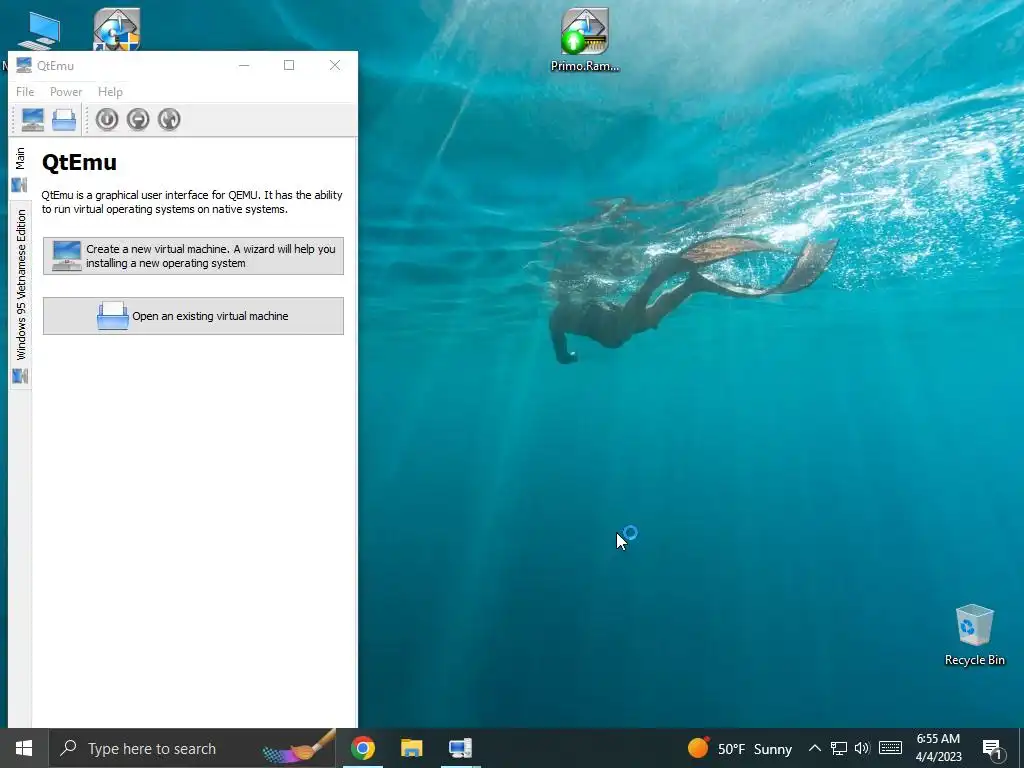Click the volume speaker tray icon

coord(862,748)
